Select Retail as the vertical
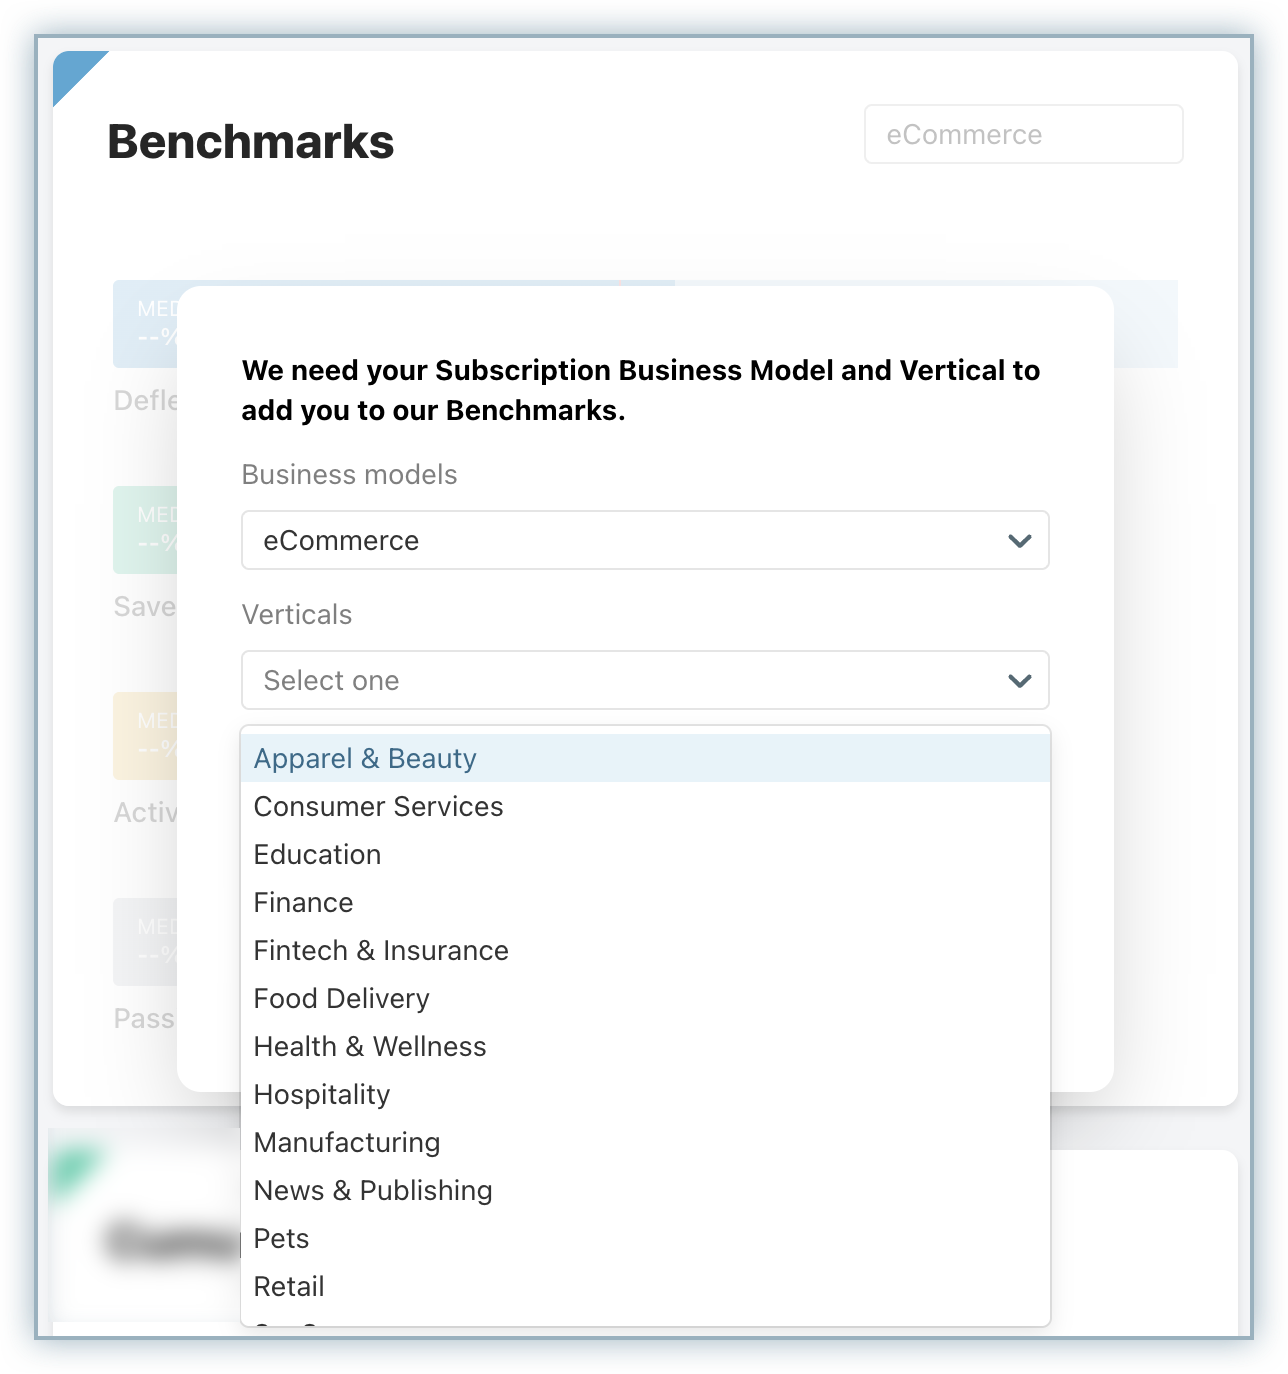Image resolution: width=1288 pixels, height=1374 pixels. (x=289, y=1287)
